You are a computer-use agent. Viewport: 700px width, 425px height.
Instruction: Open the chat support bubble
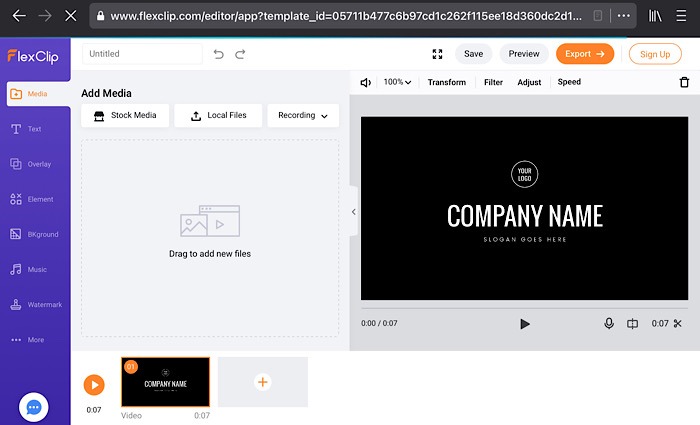[x=34, y=407]
